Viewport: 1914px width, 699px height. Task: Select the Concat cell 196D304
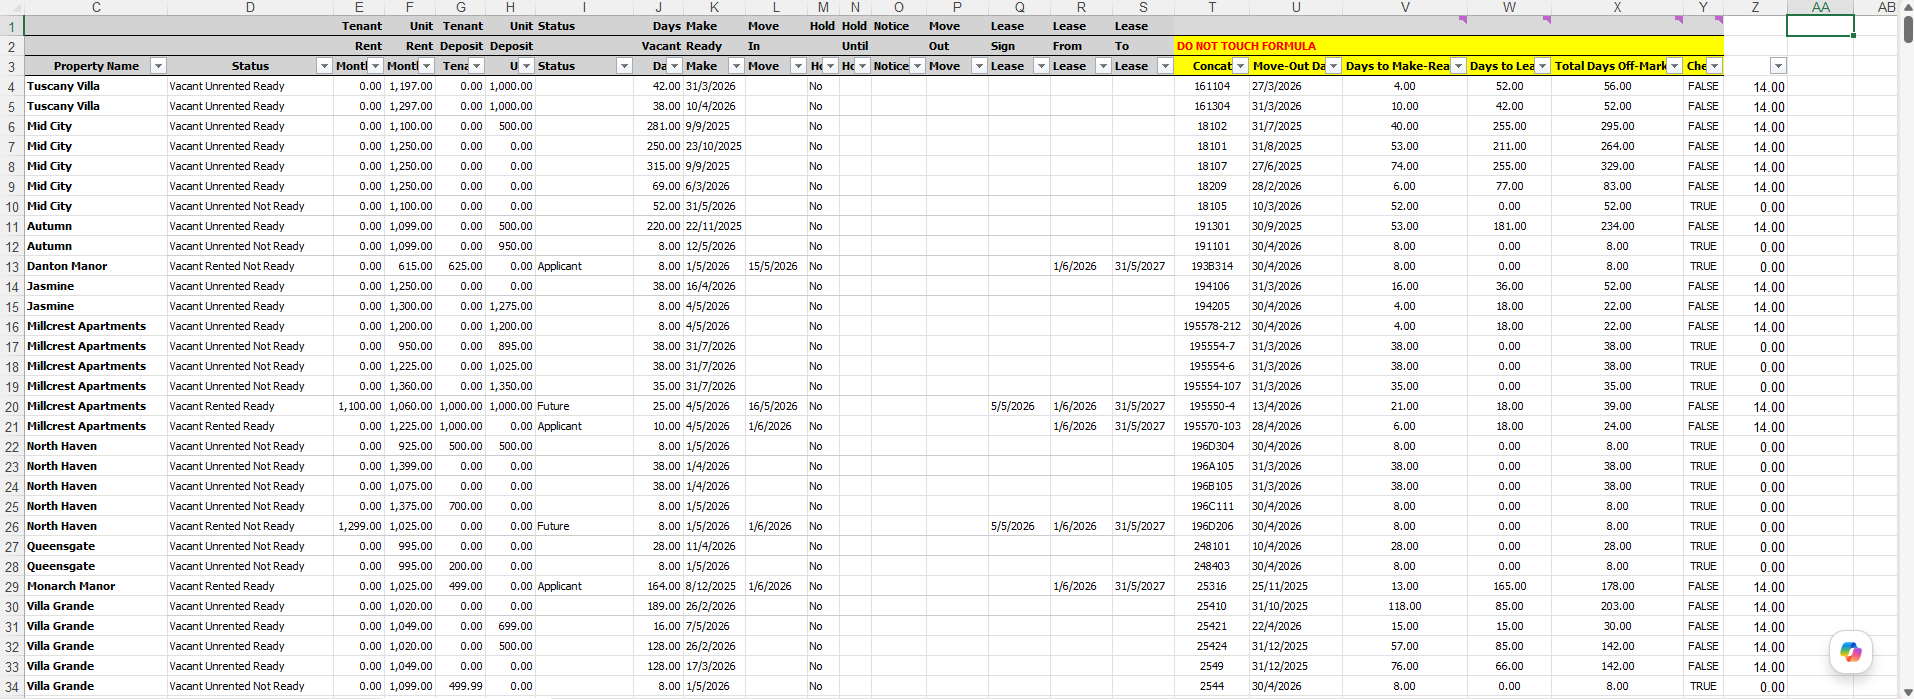pyautogui.click(x=1212, y=446)
